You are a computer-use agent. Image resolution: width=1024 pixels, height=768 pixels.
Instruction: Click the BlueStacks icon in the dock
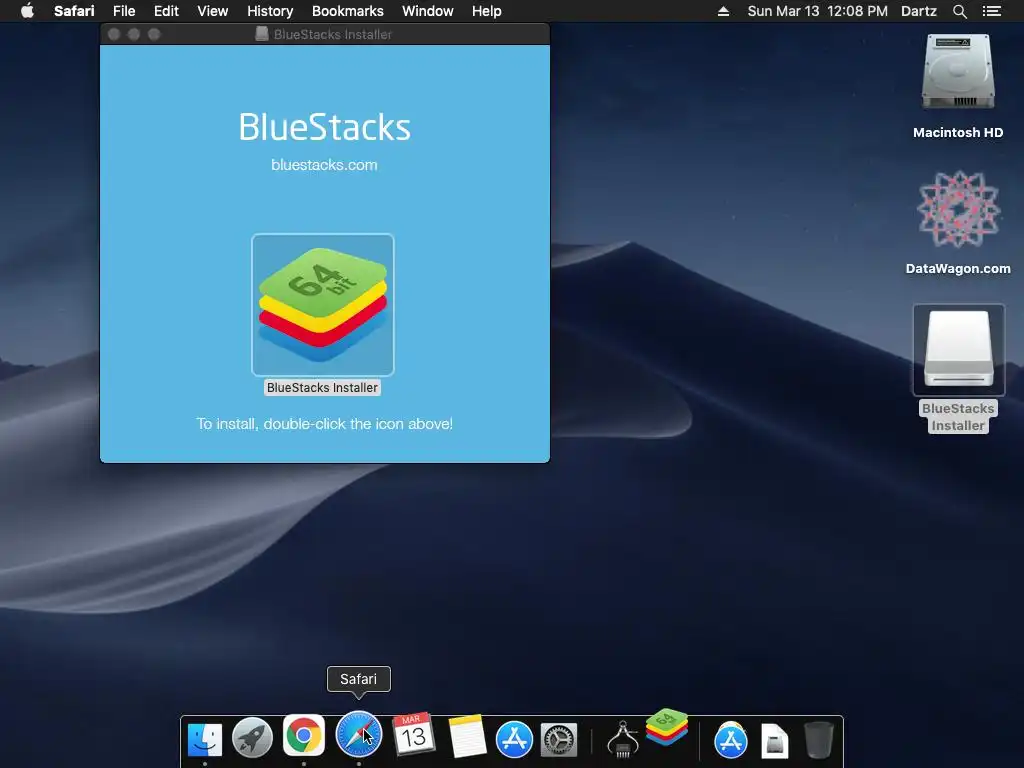[x=667, y=727]
